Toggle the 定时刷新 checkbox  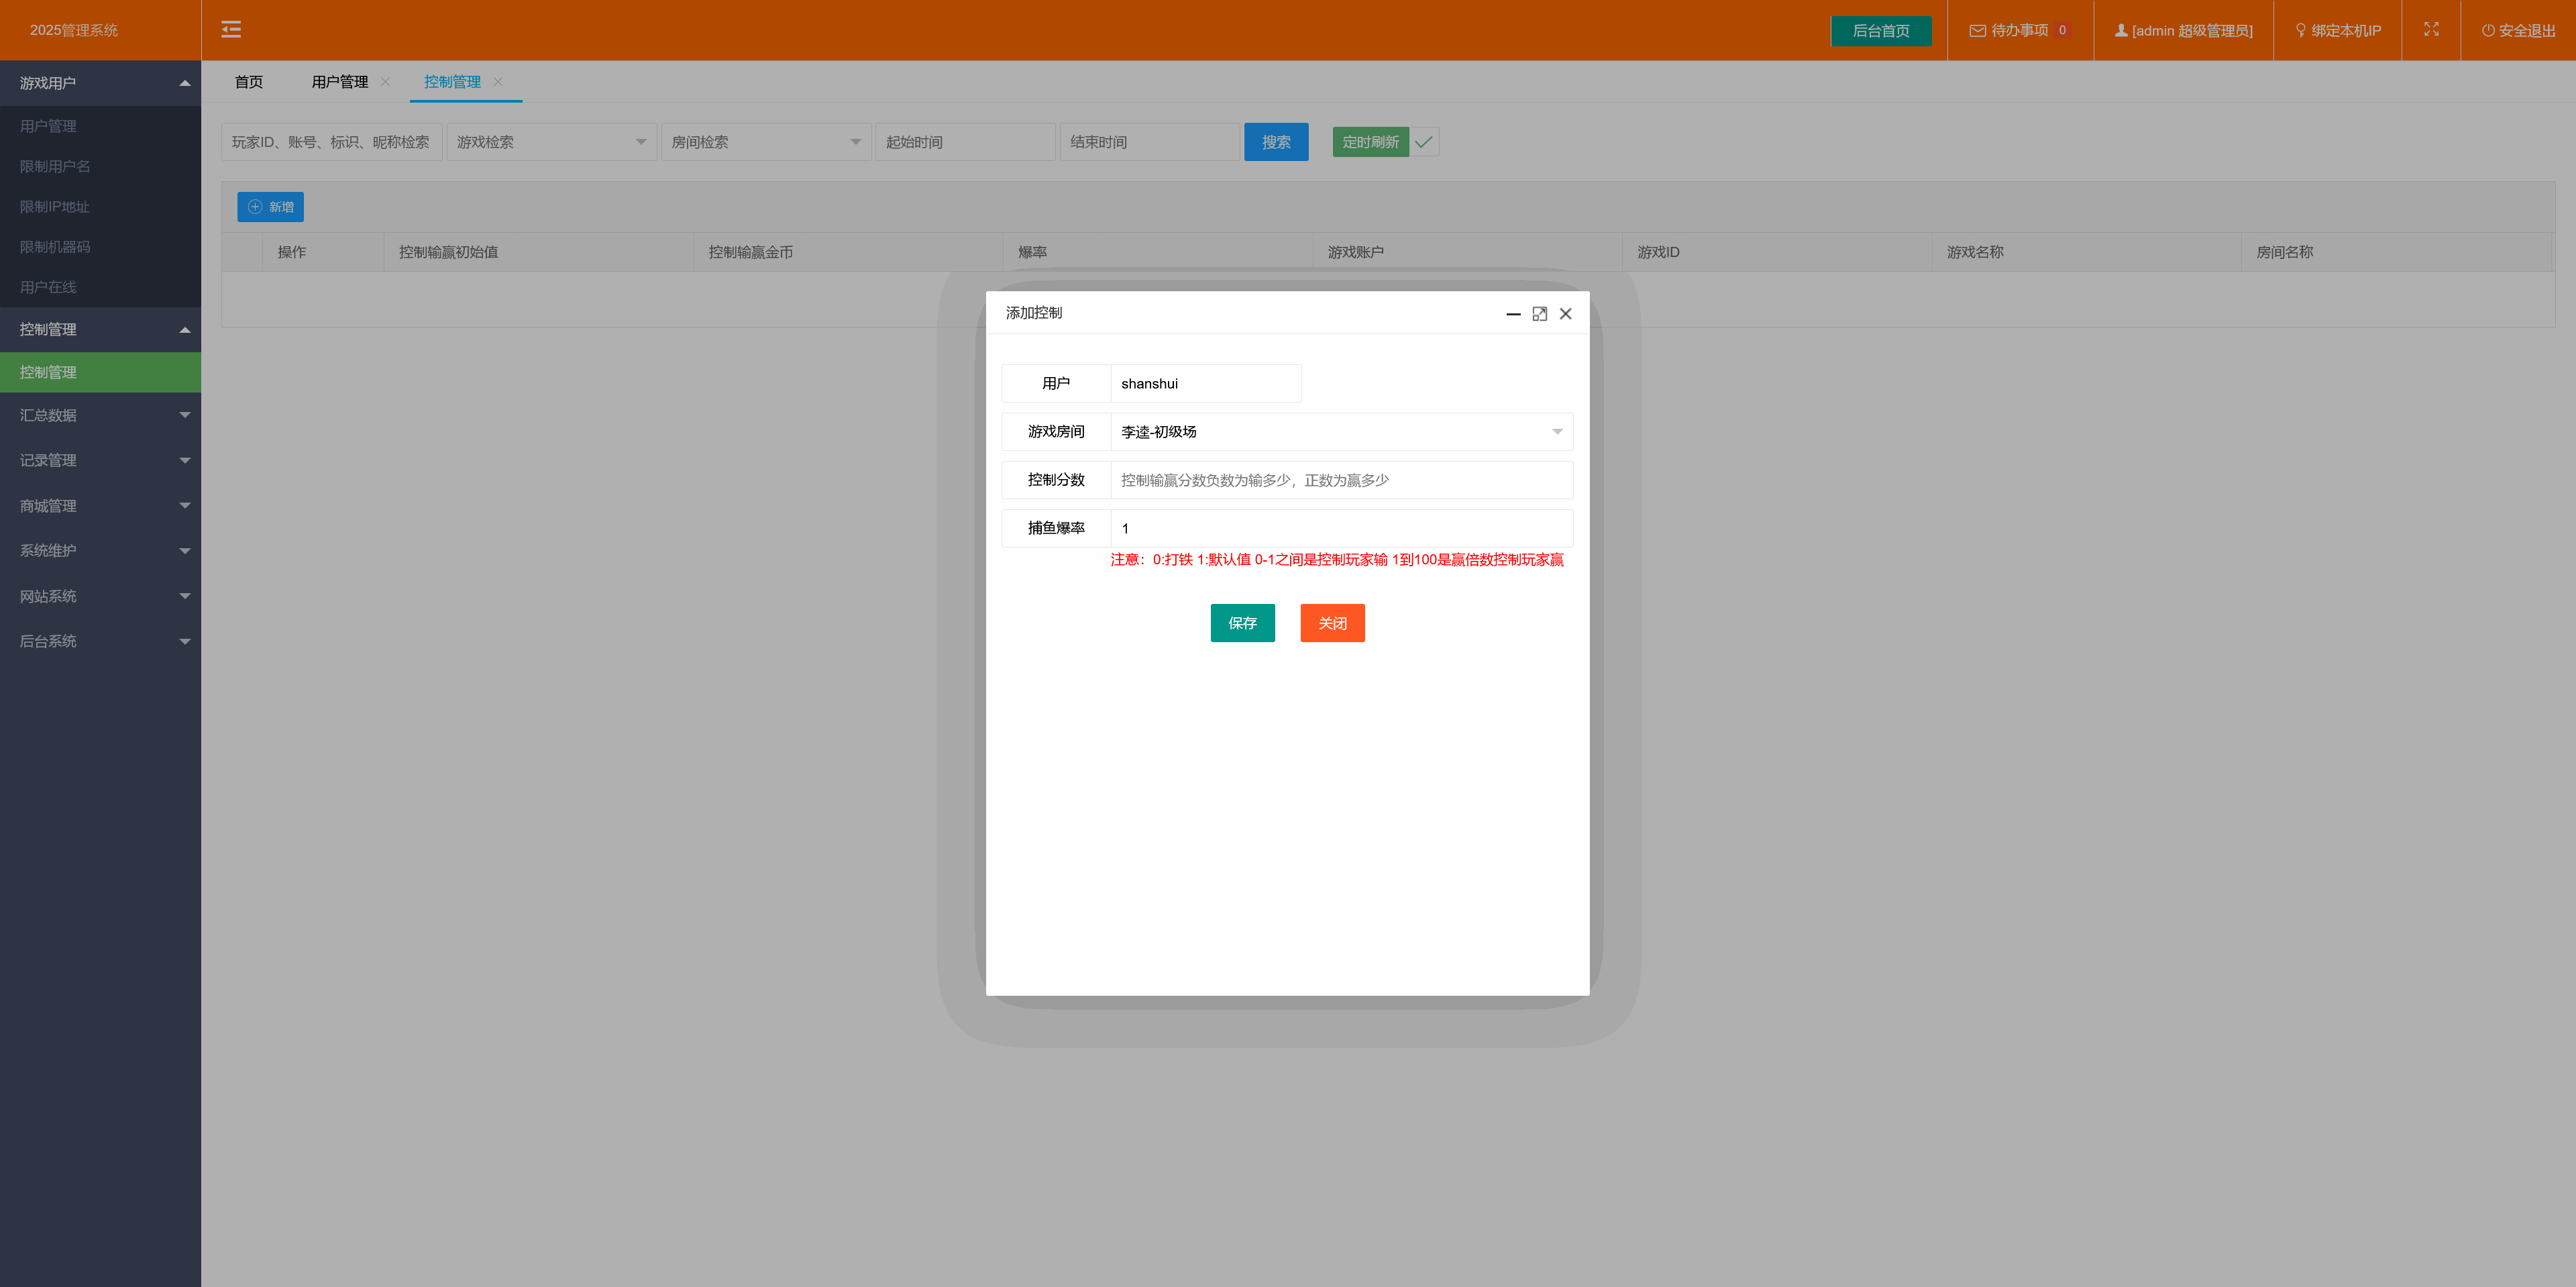point(1423,142)
